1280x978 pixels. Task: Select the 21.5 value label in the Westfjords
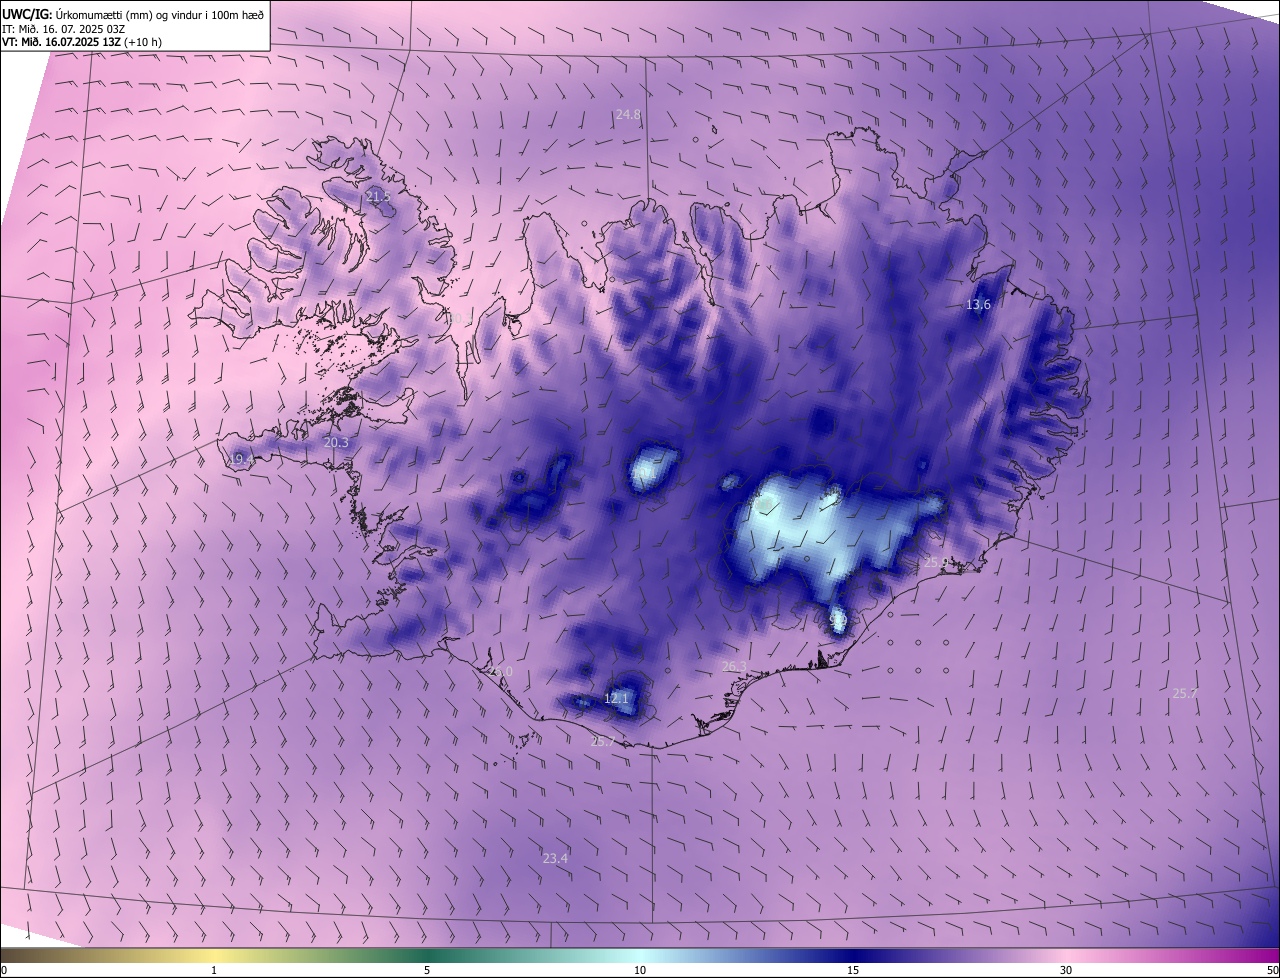pyautogui.click(x=378, y=196)
